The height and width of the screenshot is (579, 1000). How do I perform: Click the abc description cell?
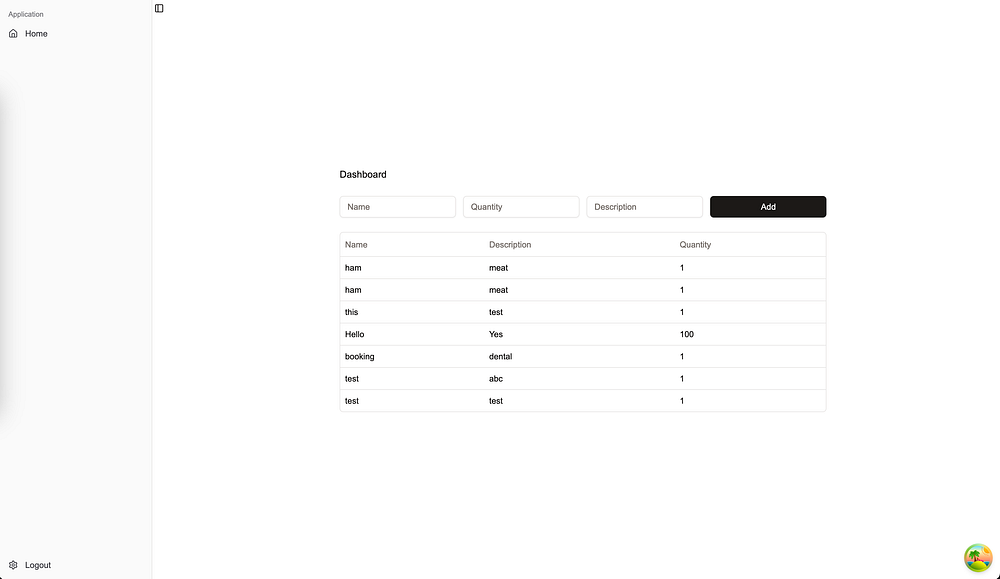pyautogui.click(x=497, y=379)
